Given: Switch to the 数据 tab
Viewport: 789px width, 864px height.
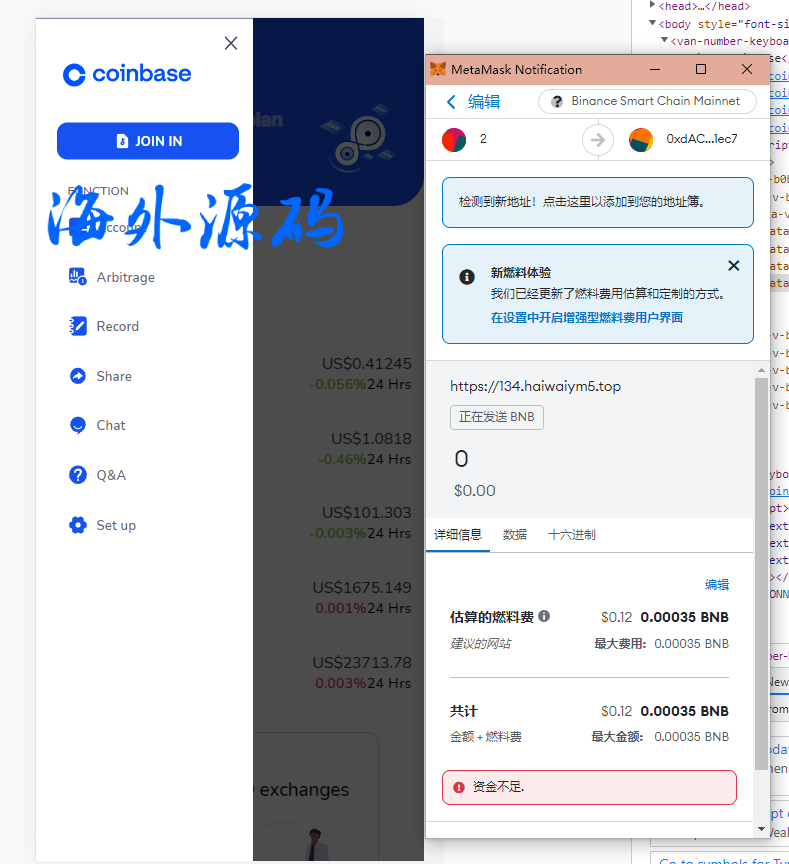Looking at the screenshot, I should point(515,535).
